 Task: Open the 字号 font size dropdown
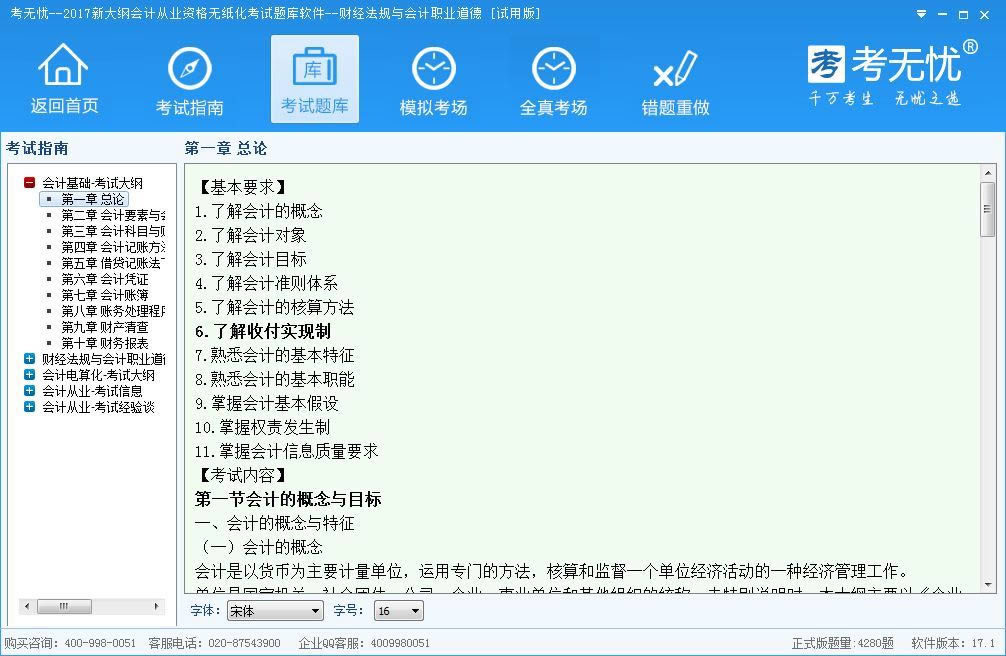(399, 610)
